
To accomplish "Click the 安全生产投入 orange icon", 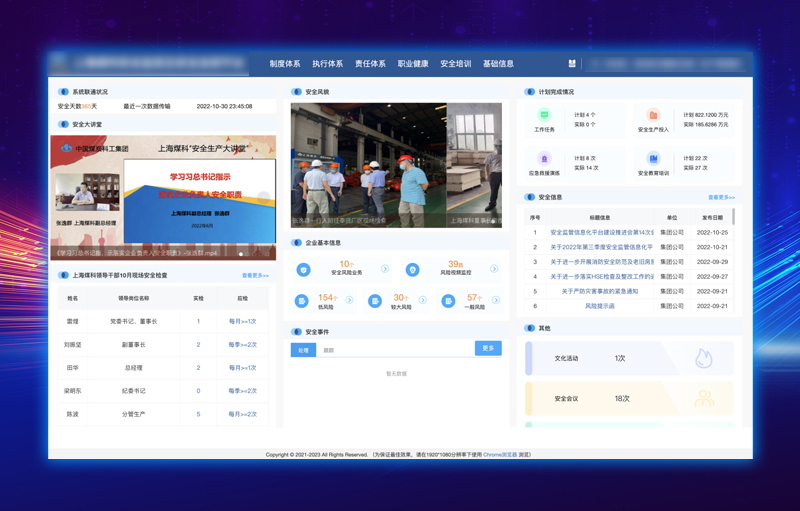I will pyautogui.click(x=653, y=116).
